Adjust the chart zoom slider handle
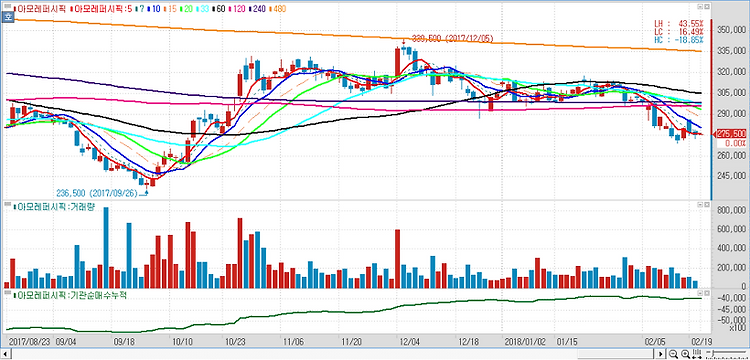The image size is (750, 360). (713, 353)
